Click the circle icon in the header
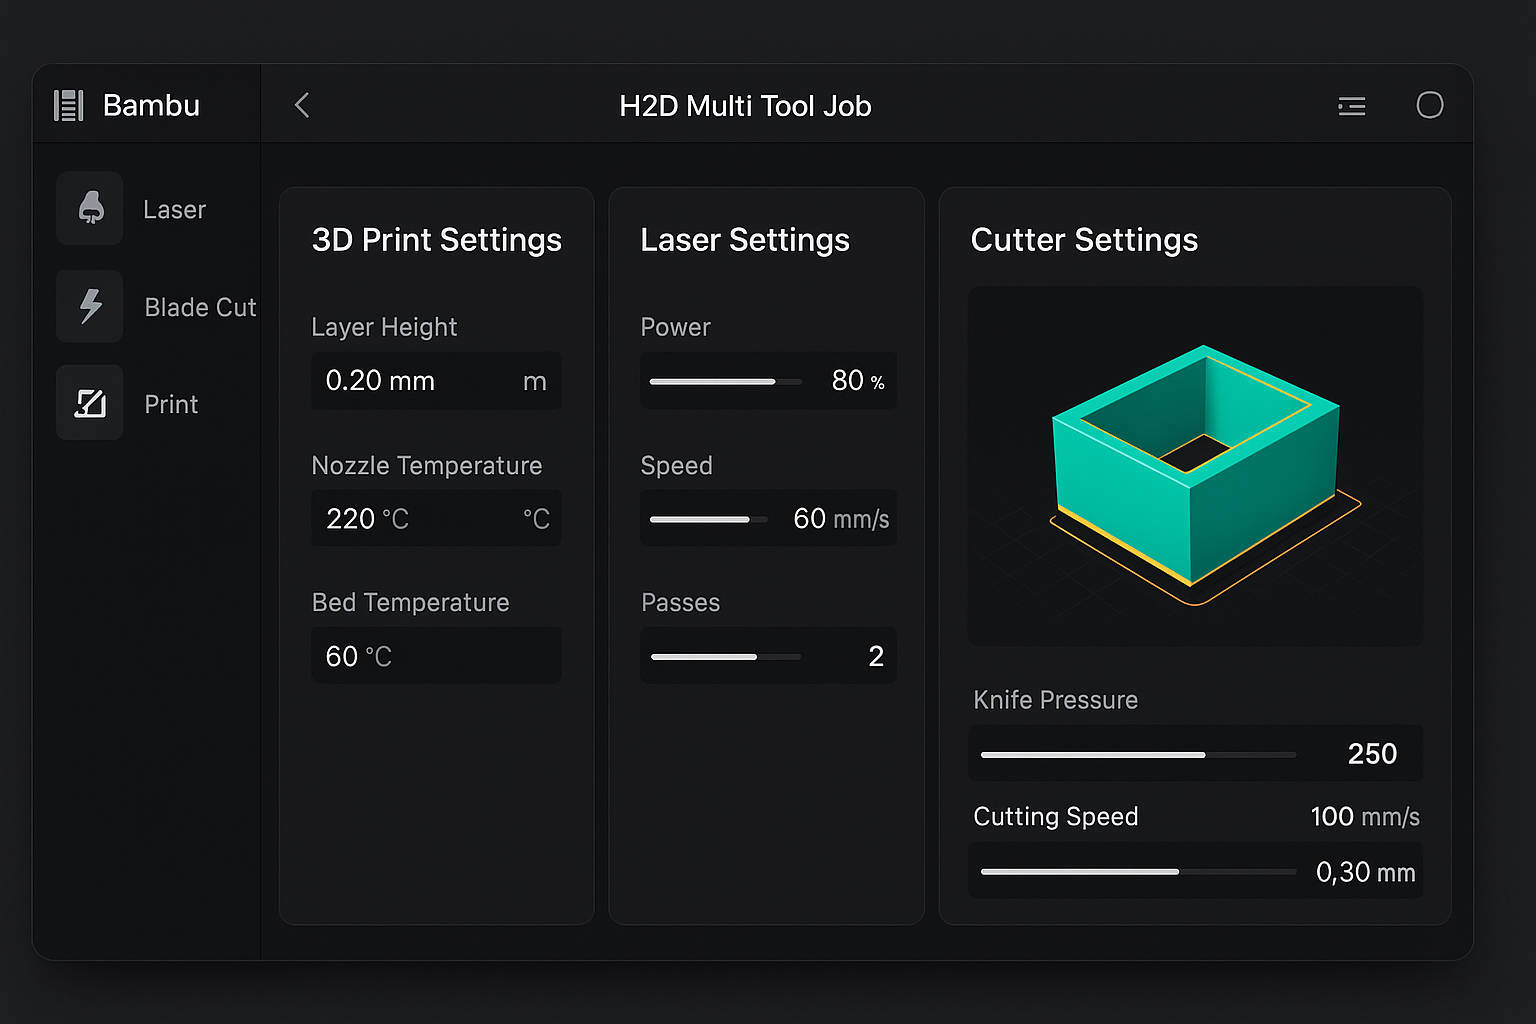This screenshot has width=1536, height=1024. 1430,105
